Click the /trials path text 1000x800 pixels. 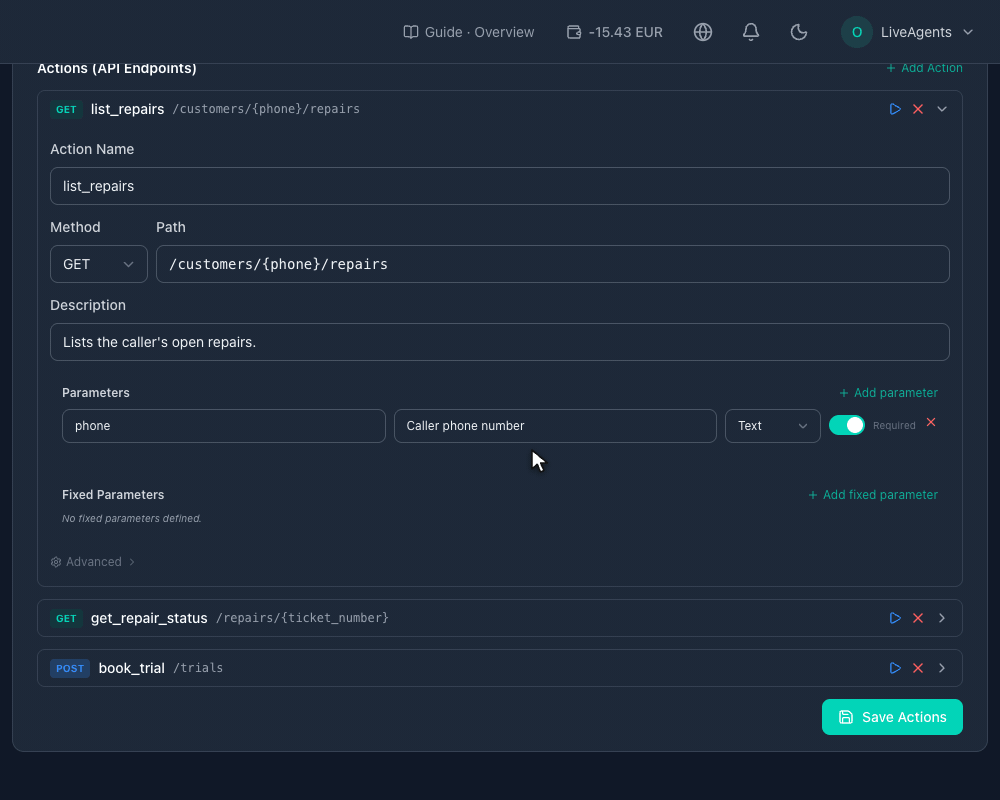(198, 668)
